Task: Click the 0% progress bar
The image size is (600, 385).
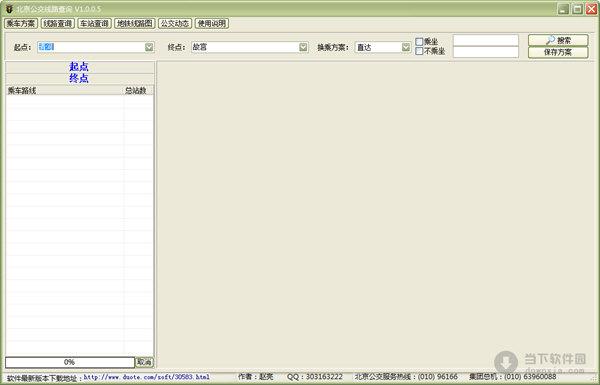Action: [x=70, y=362]
